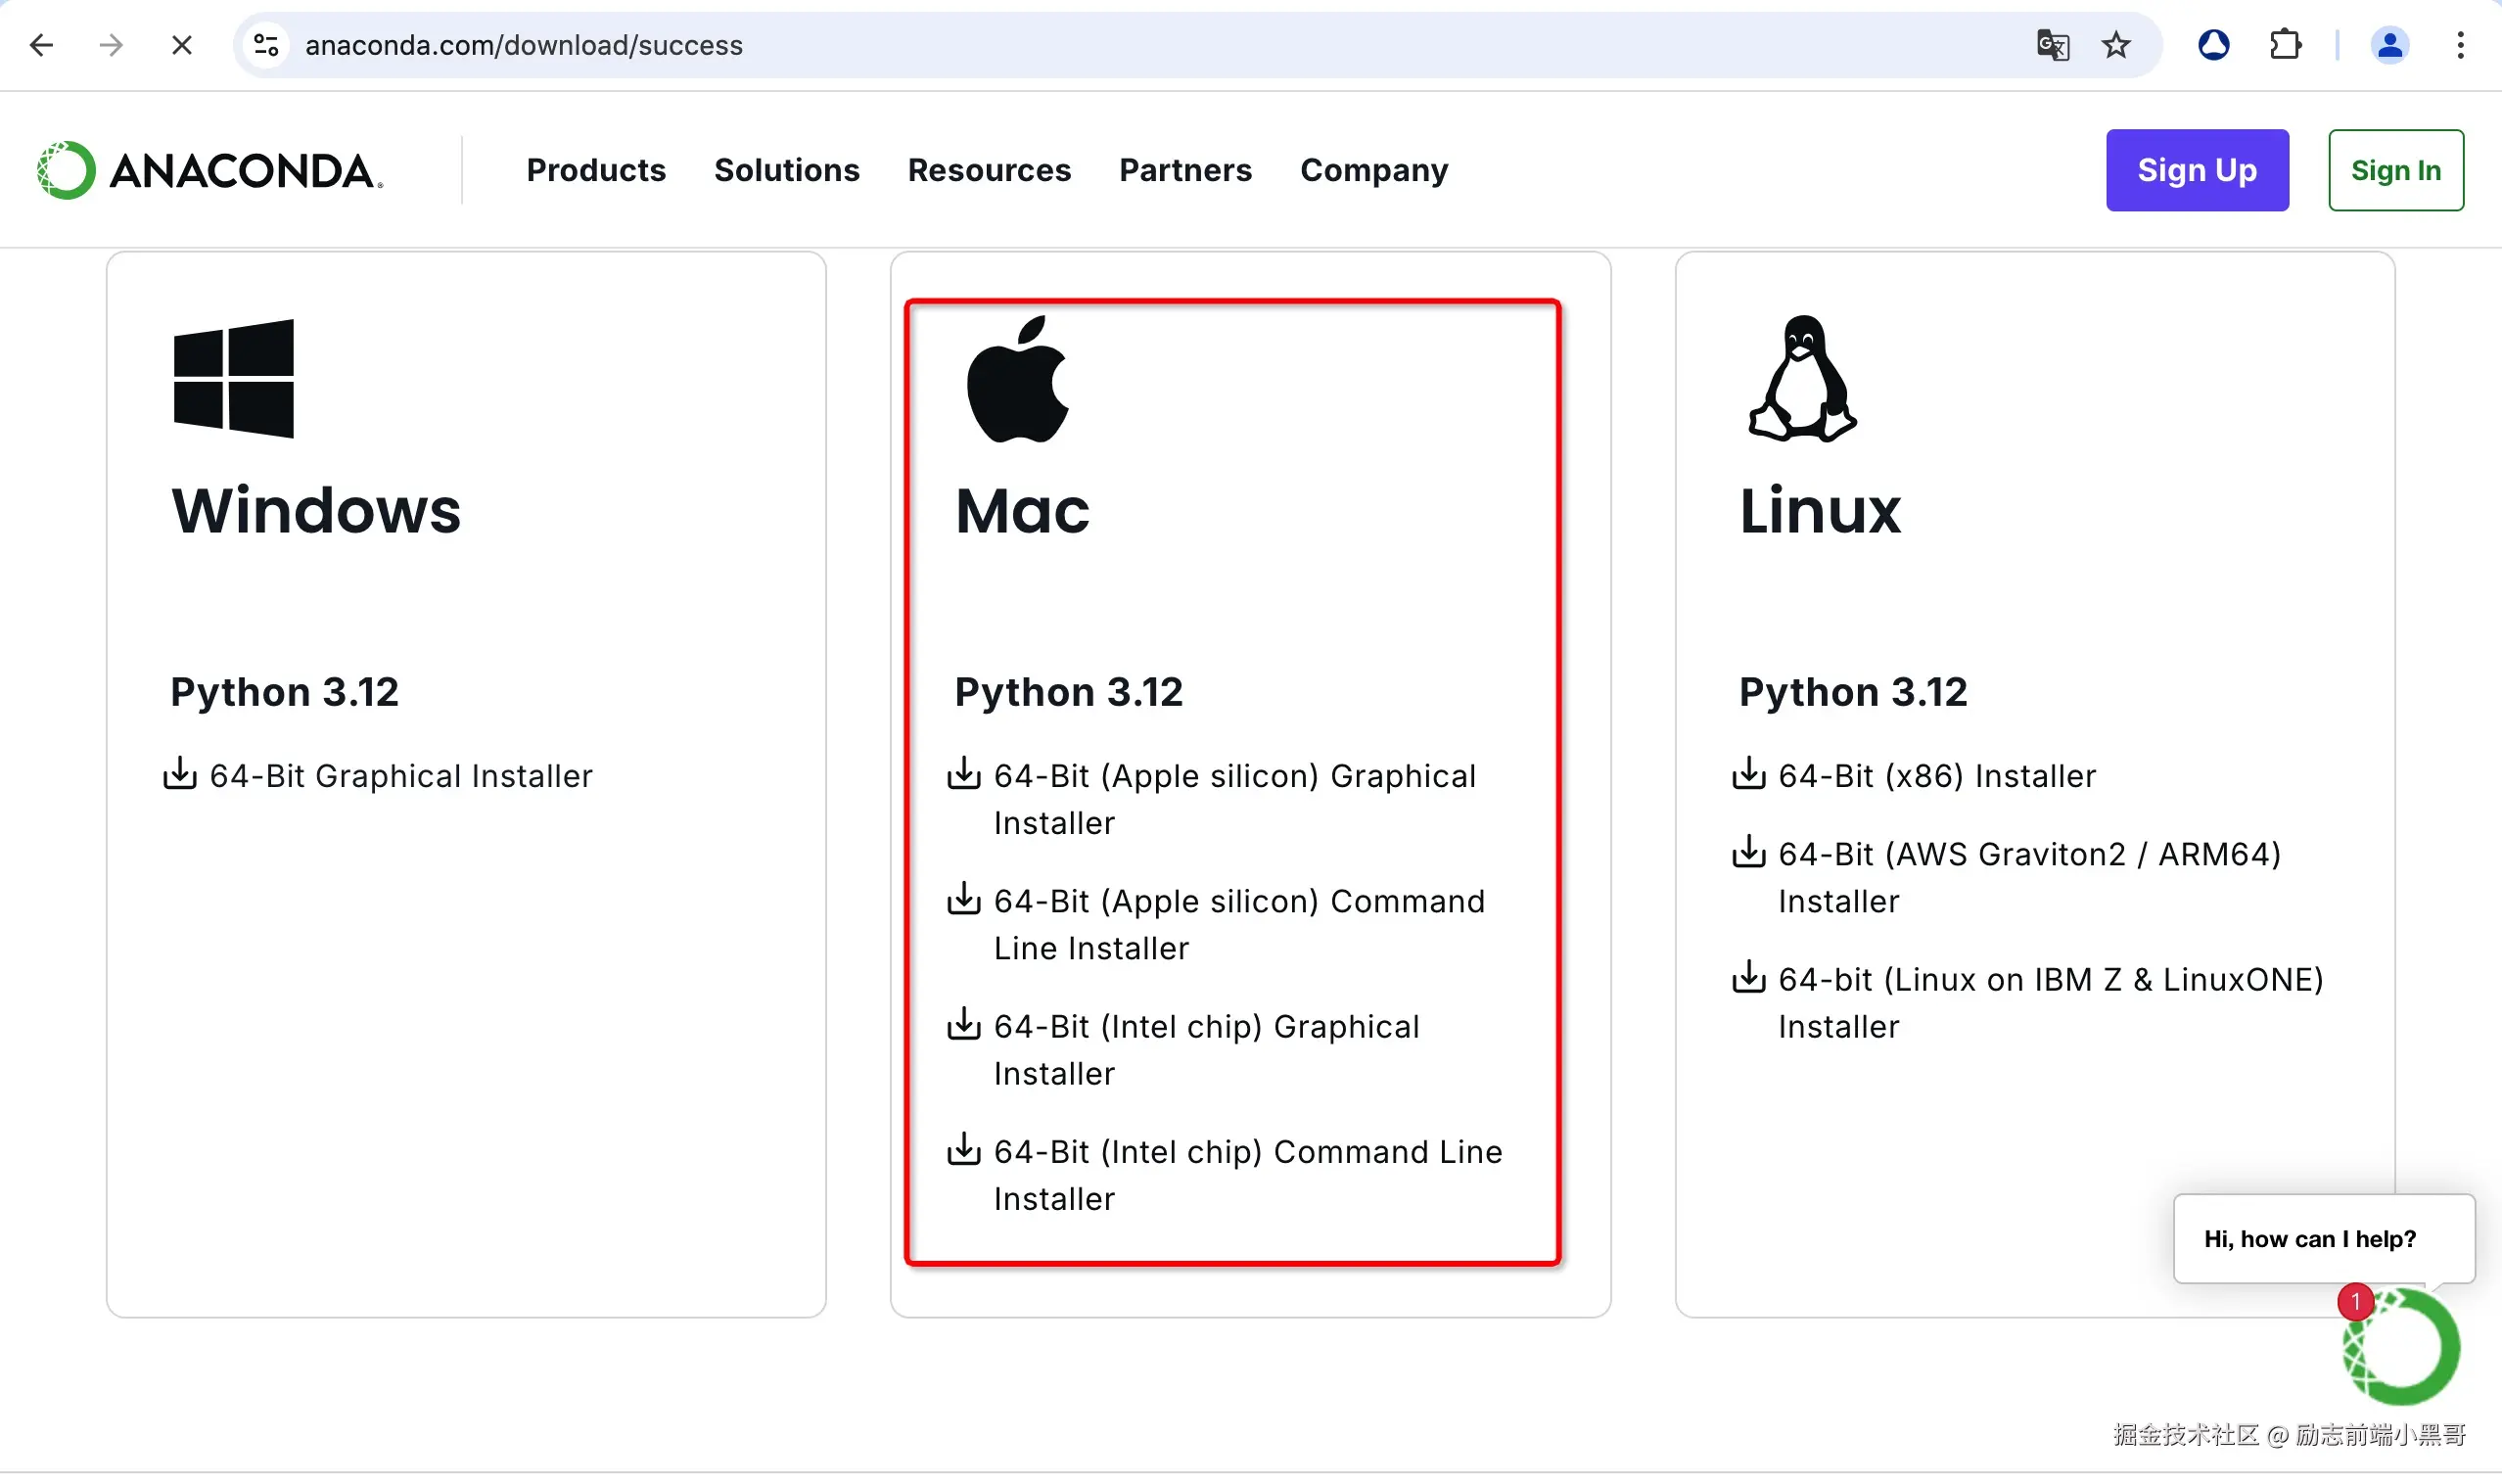Open the Products menu
The height and width of the screenshot is (1484, 2502).
596,170
